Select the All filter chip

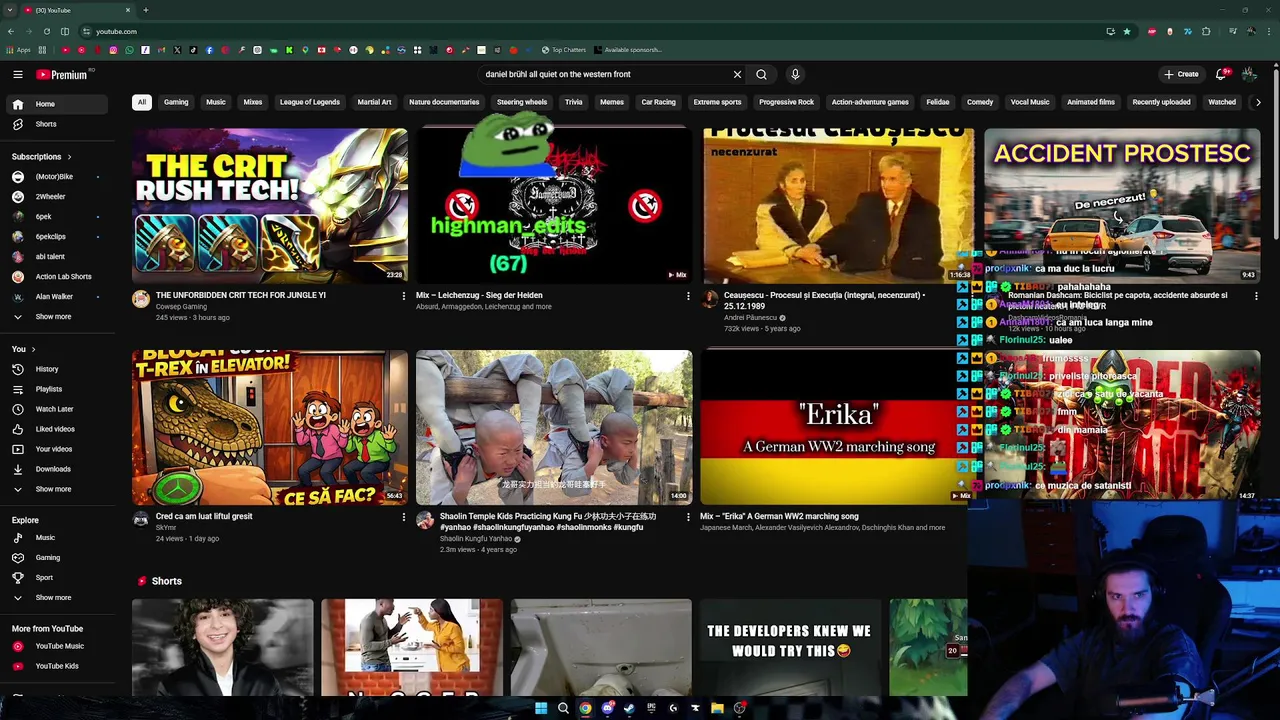(x=142, y=102)
